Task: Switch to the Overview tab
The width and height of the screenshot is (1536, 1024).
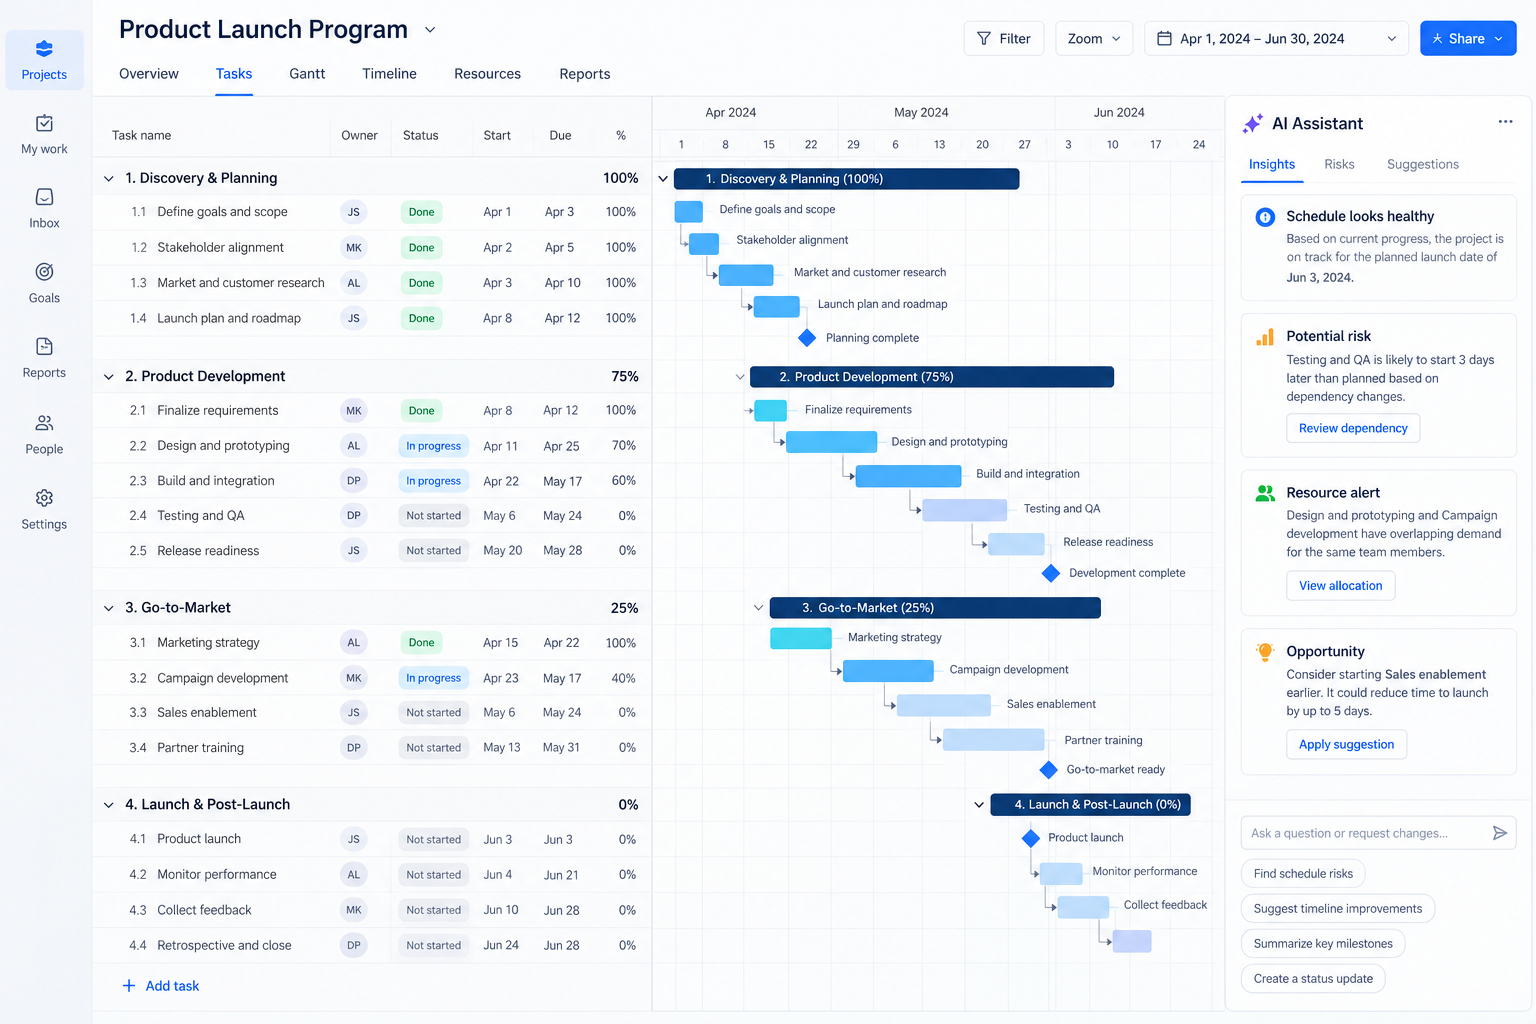Action: point(149,74)
